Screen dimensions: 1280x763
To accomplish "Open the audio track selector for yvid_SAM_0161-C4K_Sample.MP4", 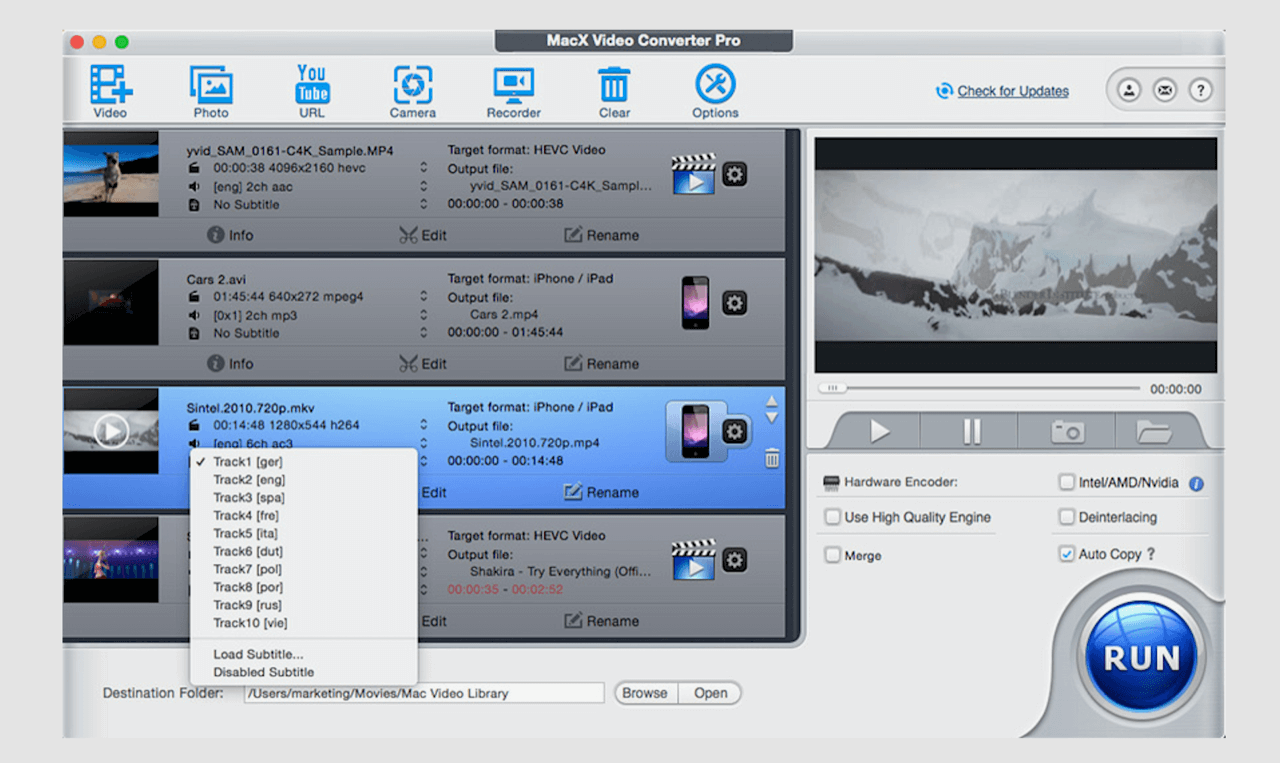I will click(x=423, y=186).
